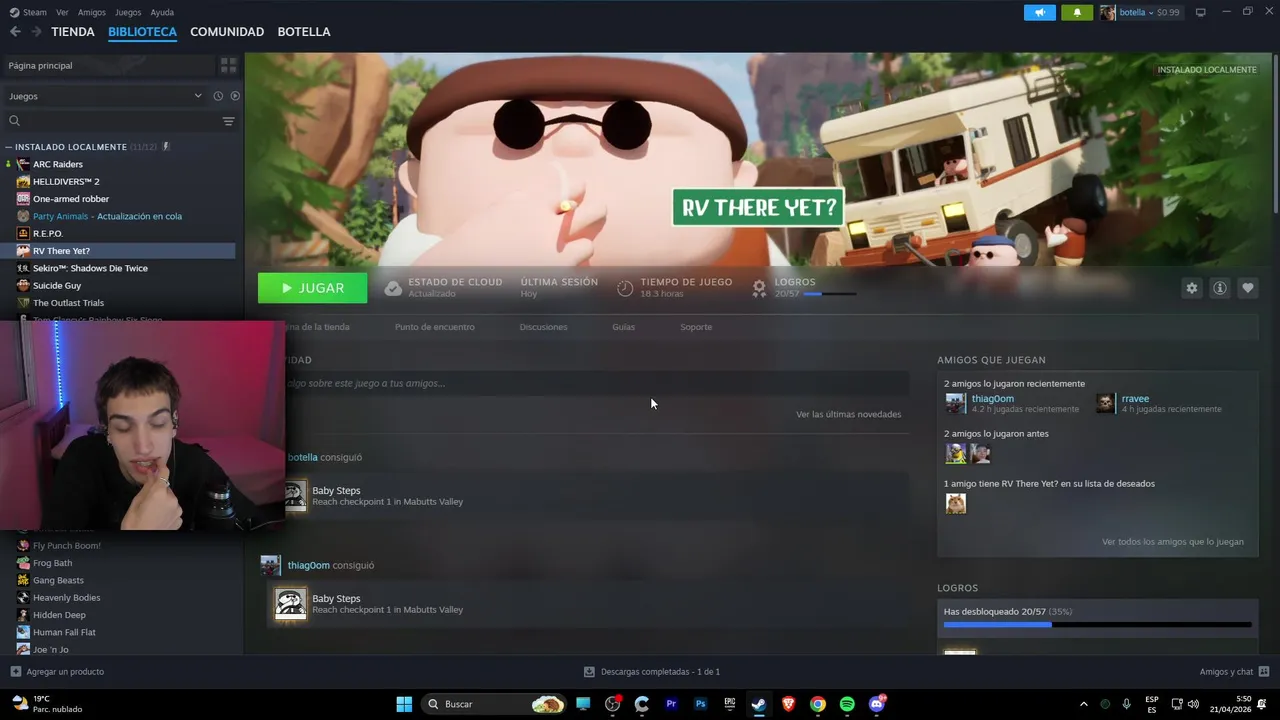The width and height of the screenshot is (1280, 720).
Task: Open botella account dropdown
Action: click(1140, 12)
